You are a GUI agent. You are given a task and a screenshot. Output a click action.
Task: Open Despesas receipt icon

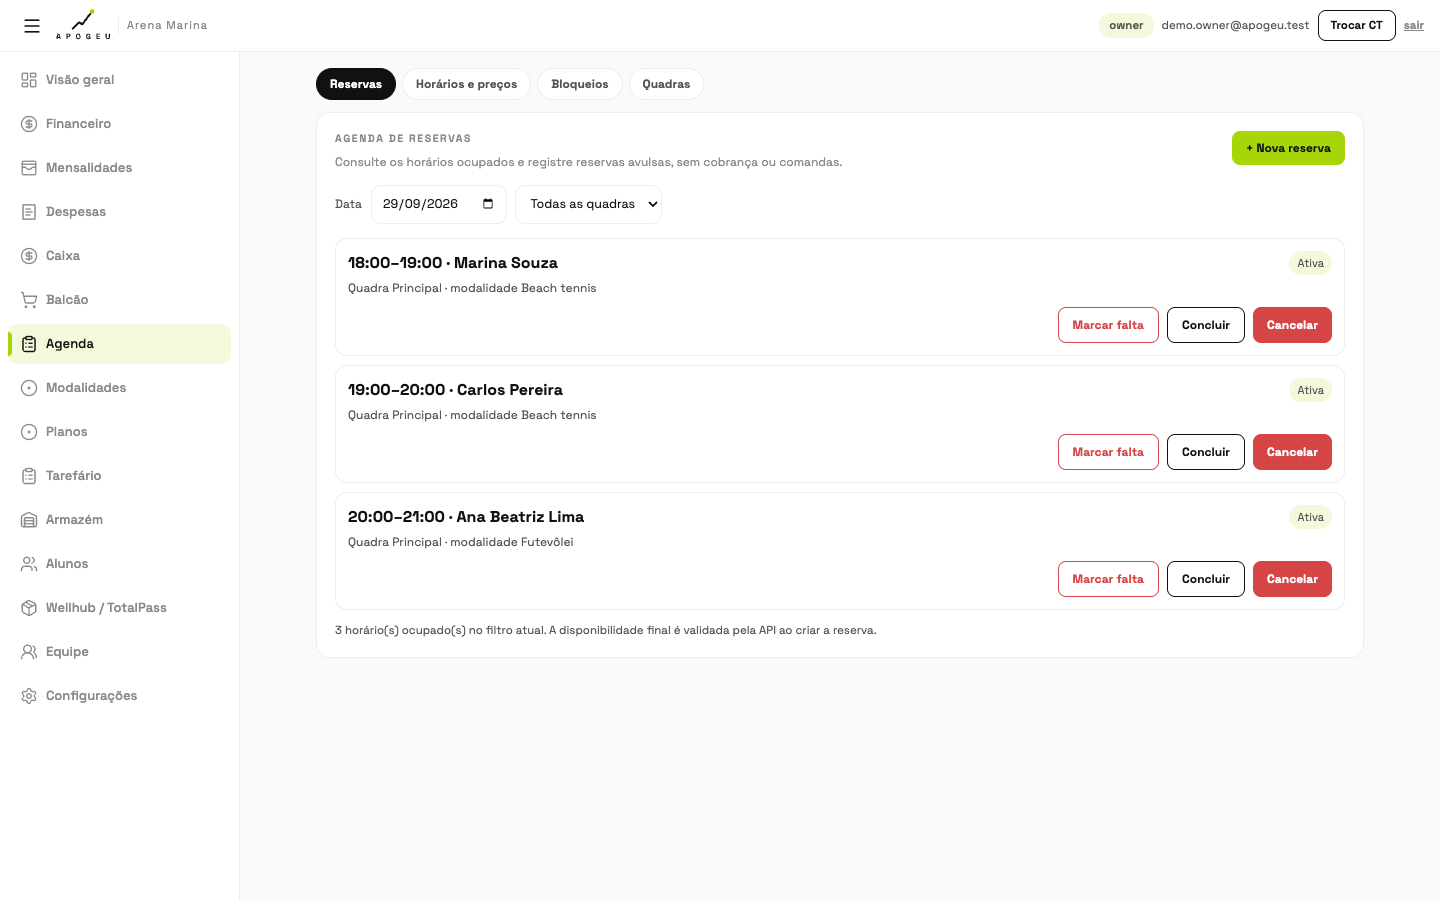29,212
